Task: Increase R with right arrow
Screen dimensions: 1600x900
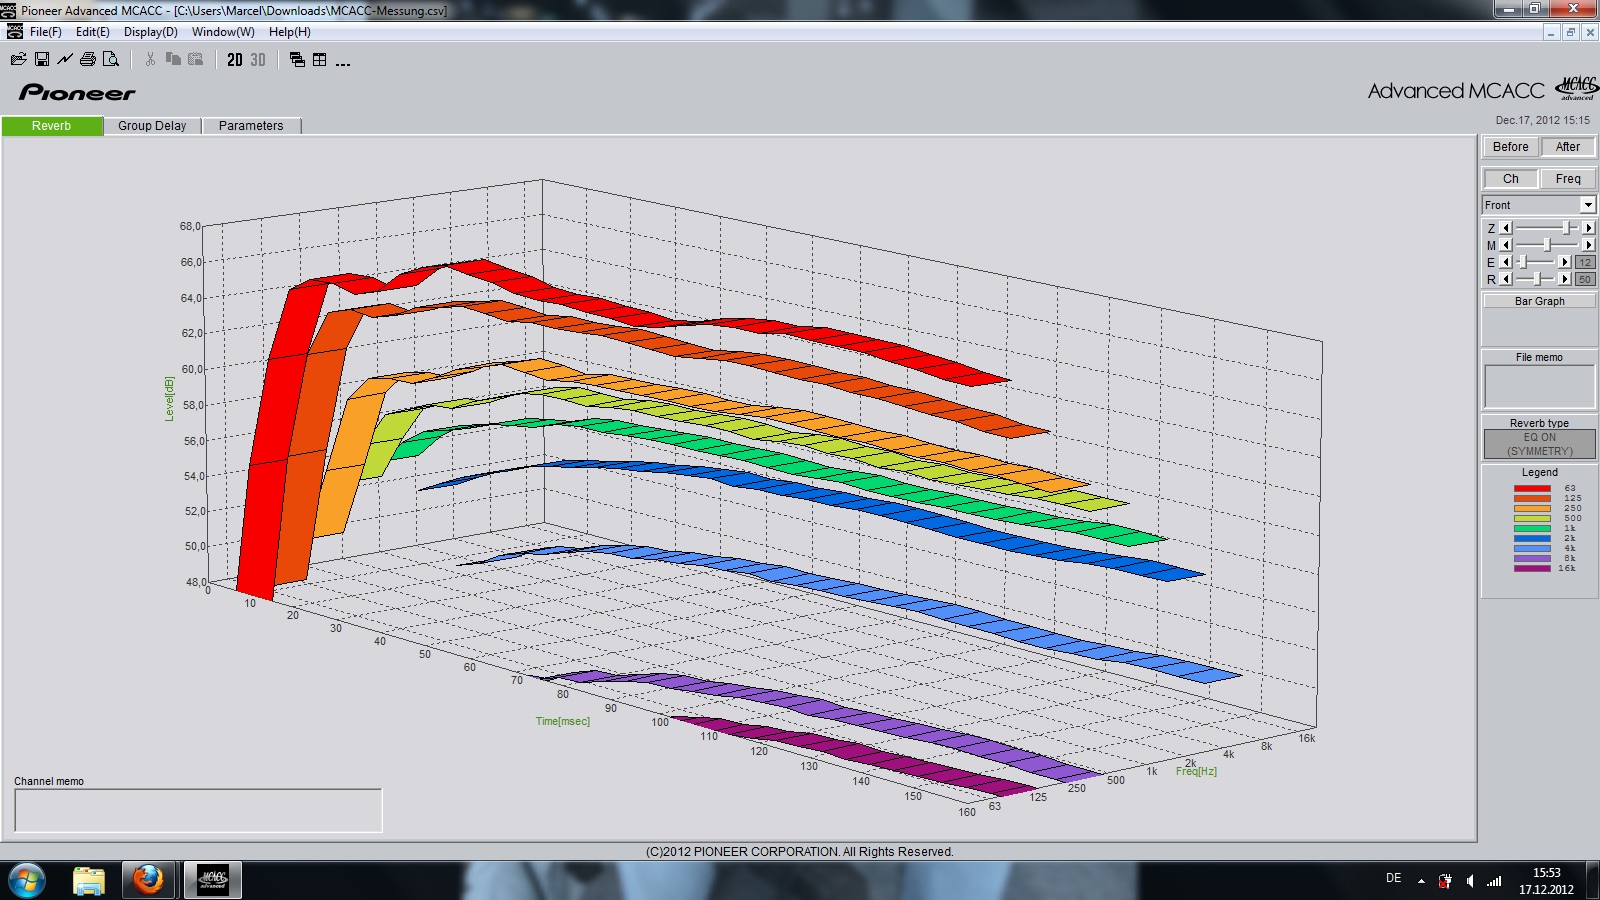Action: (1565, 279)
